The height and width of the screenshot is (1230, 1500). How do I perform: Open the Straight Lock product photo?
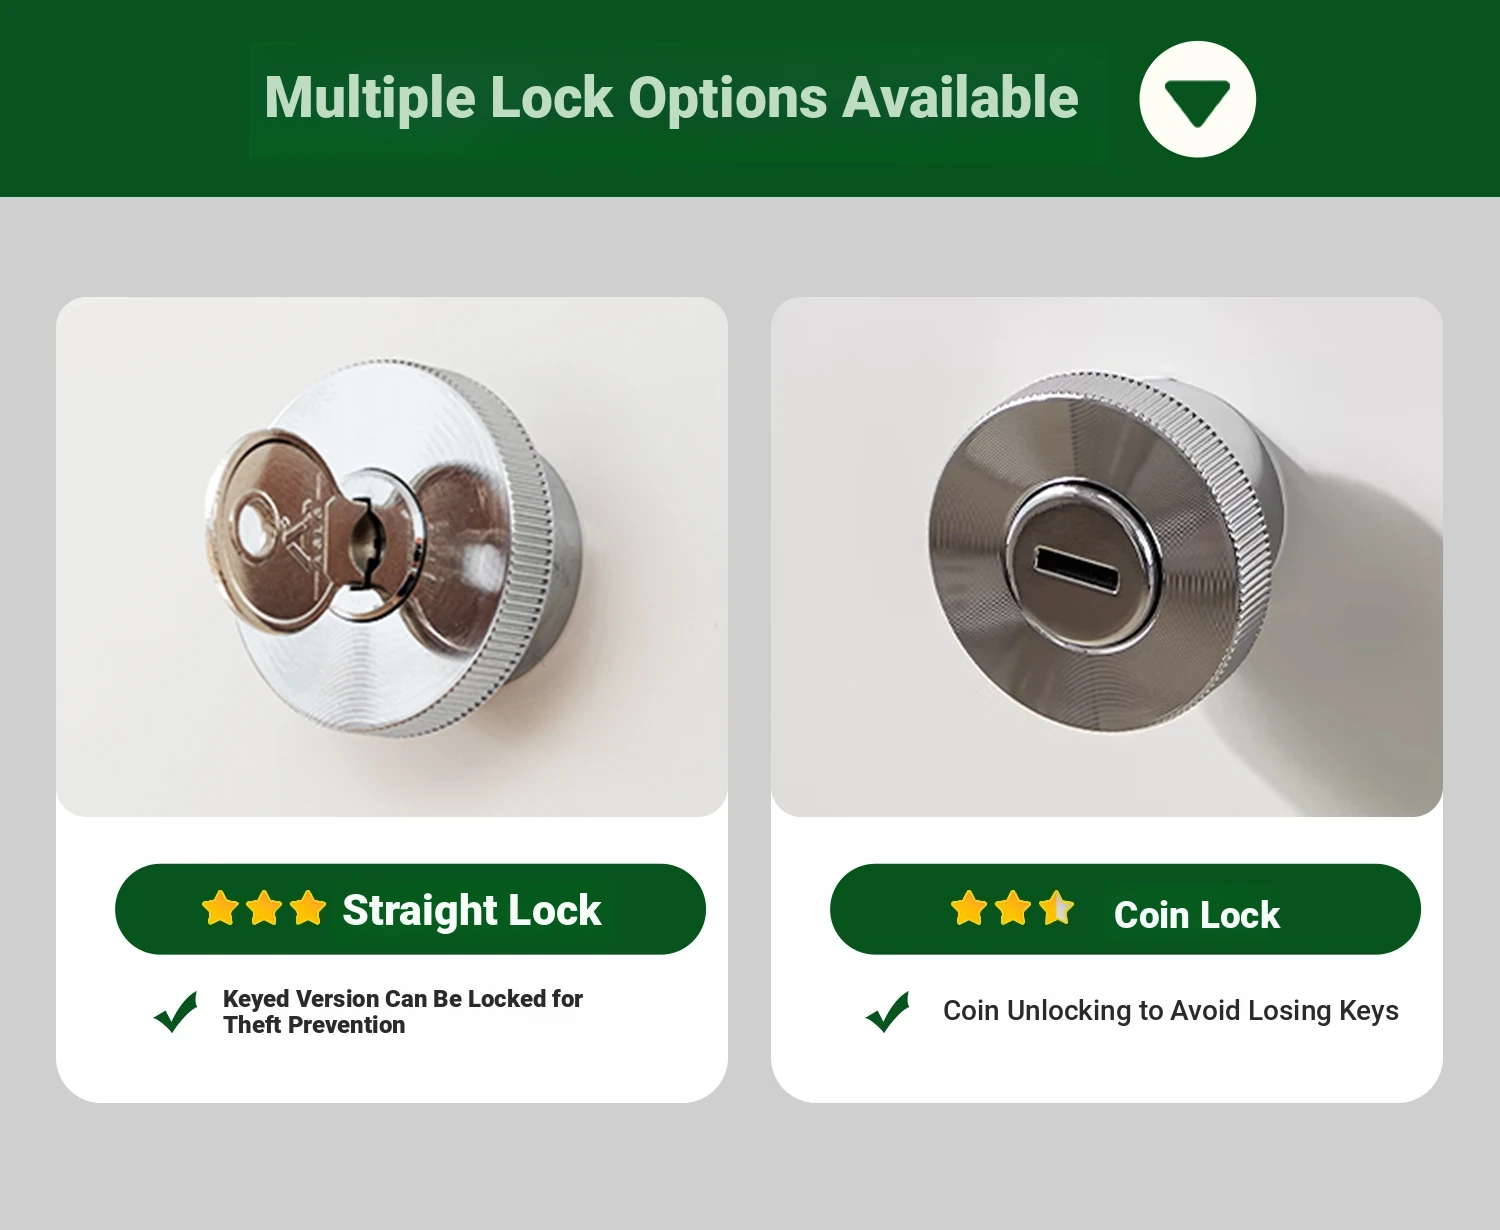coord(392,557)
